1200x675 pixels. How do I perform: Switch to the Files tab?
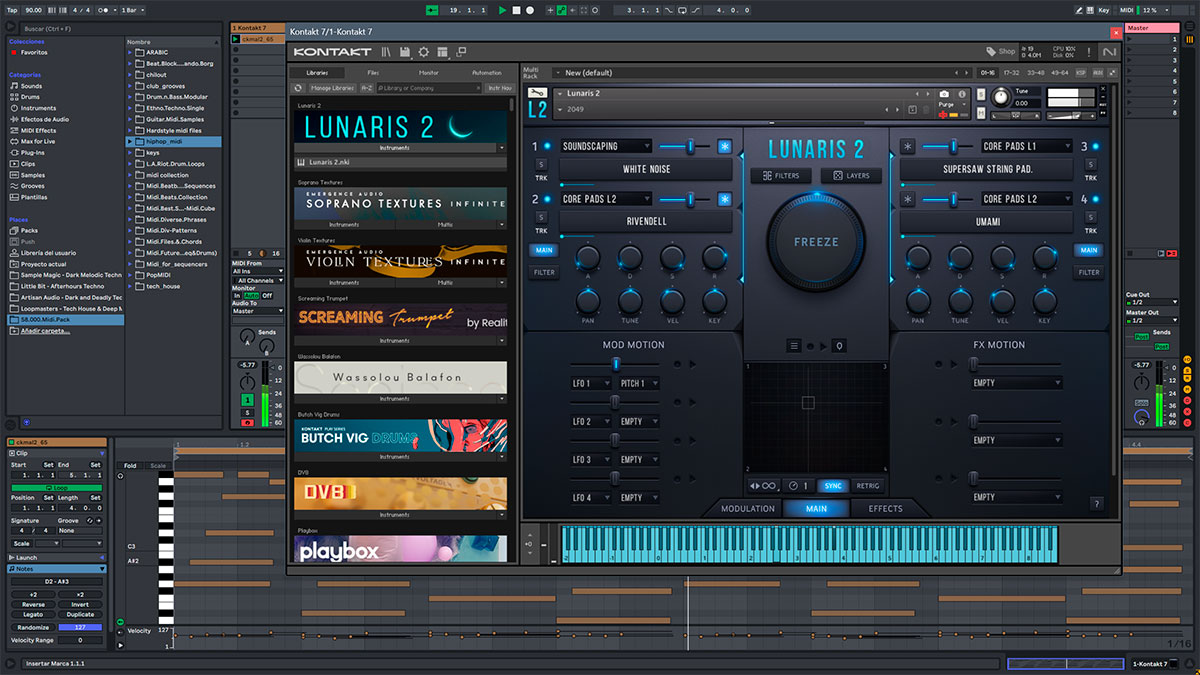(372, 73)
